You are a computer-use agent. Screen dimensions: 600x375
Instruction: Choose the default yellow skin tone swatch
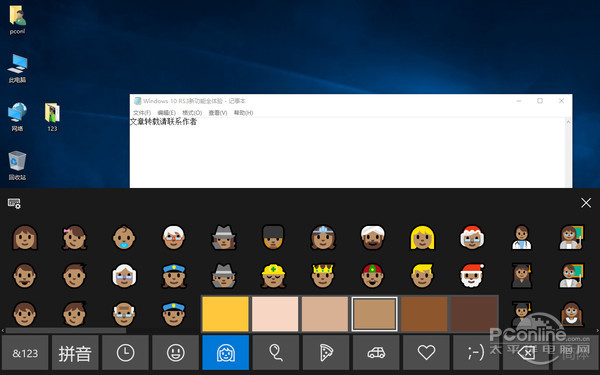pos(225,314)
